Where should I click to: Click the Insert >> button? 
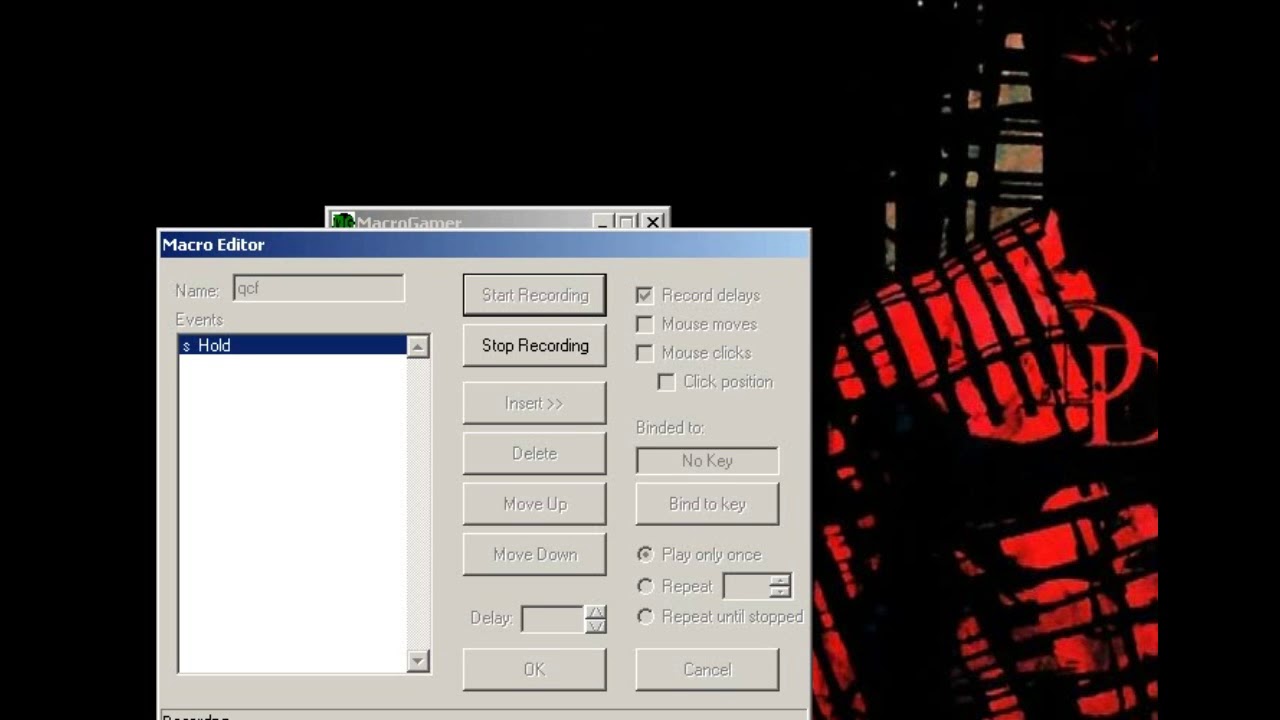[534, 403]
